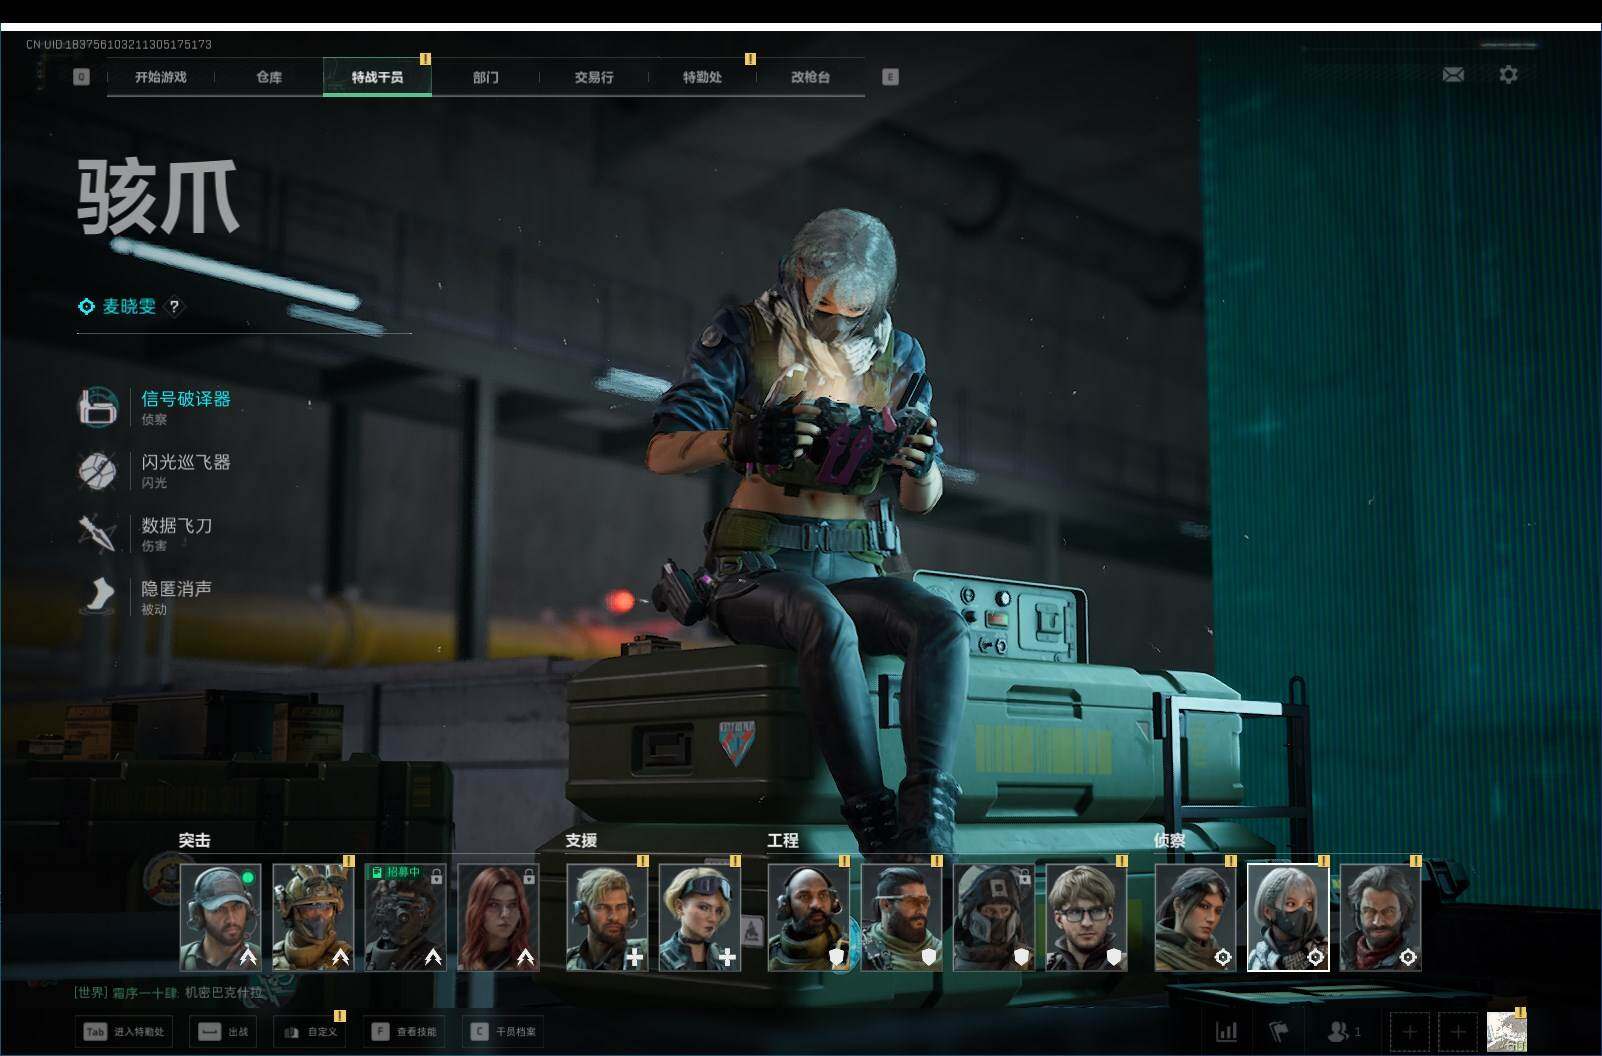Select the 信号破译器 skill icon
Image resolution: width=1602 pixels, height=1056 pixels.
(x=98, y=407)
